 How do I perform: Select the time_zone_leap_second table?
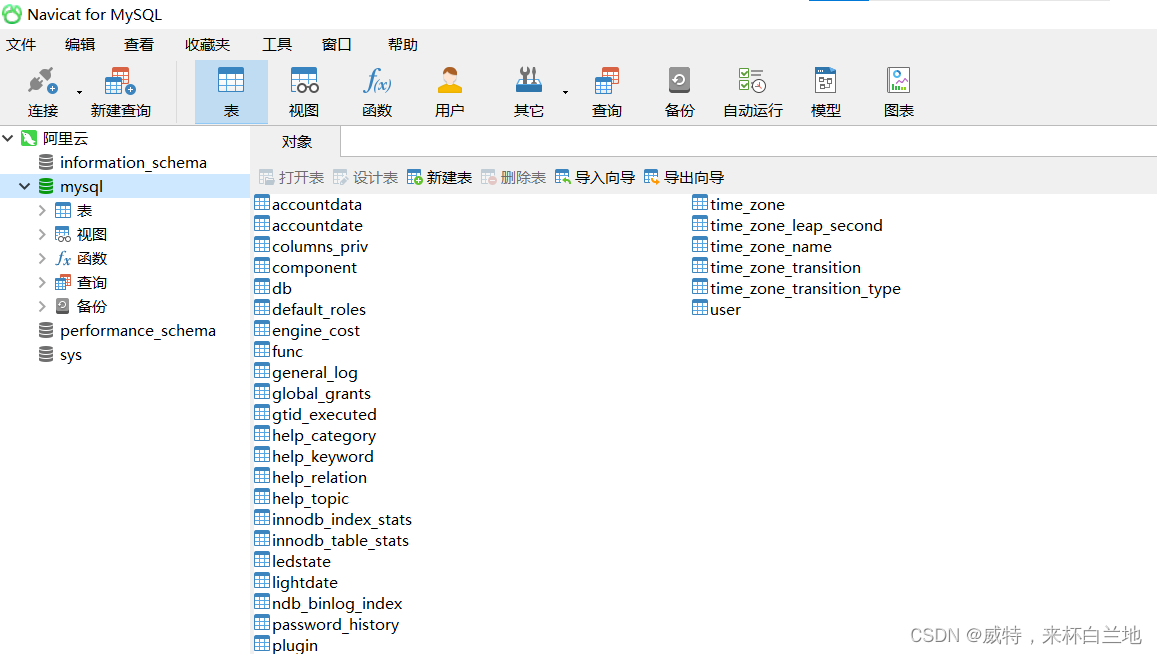tap(787, 225)
